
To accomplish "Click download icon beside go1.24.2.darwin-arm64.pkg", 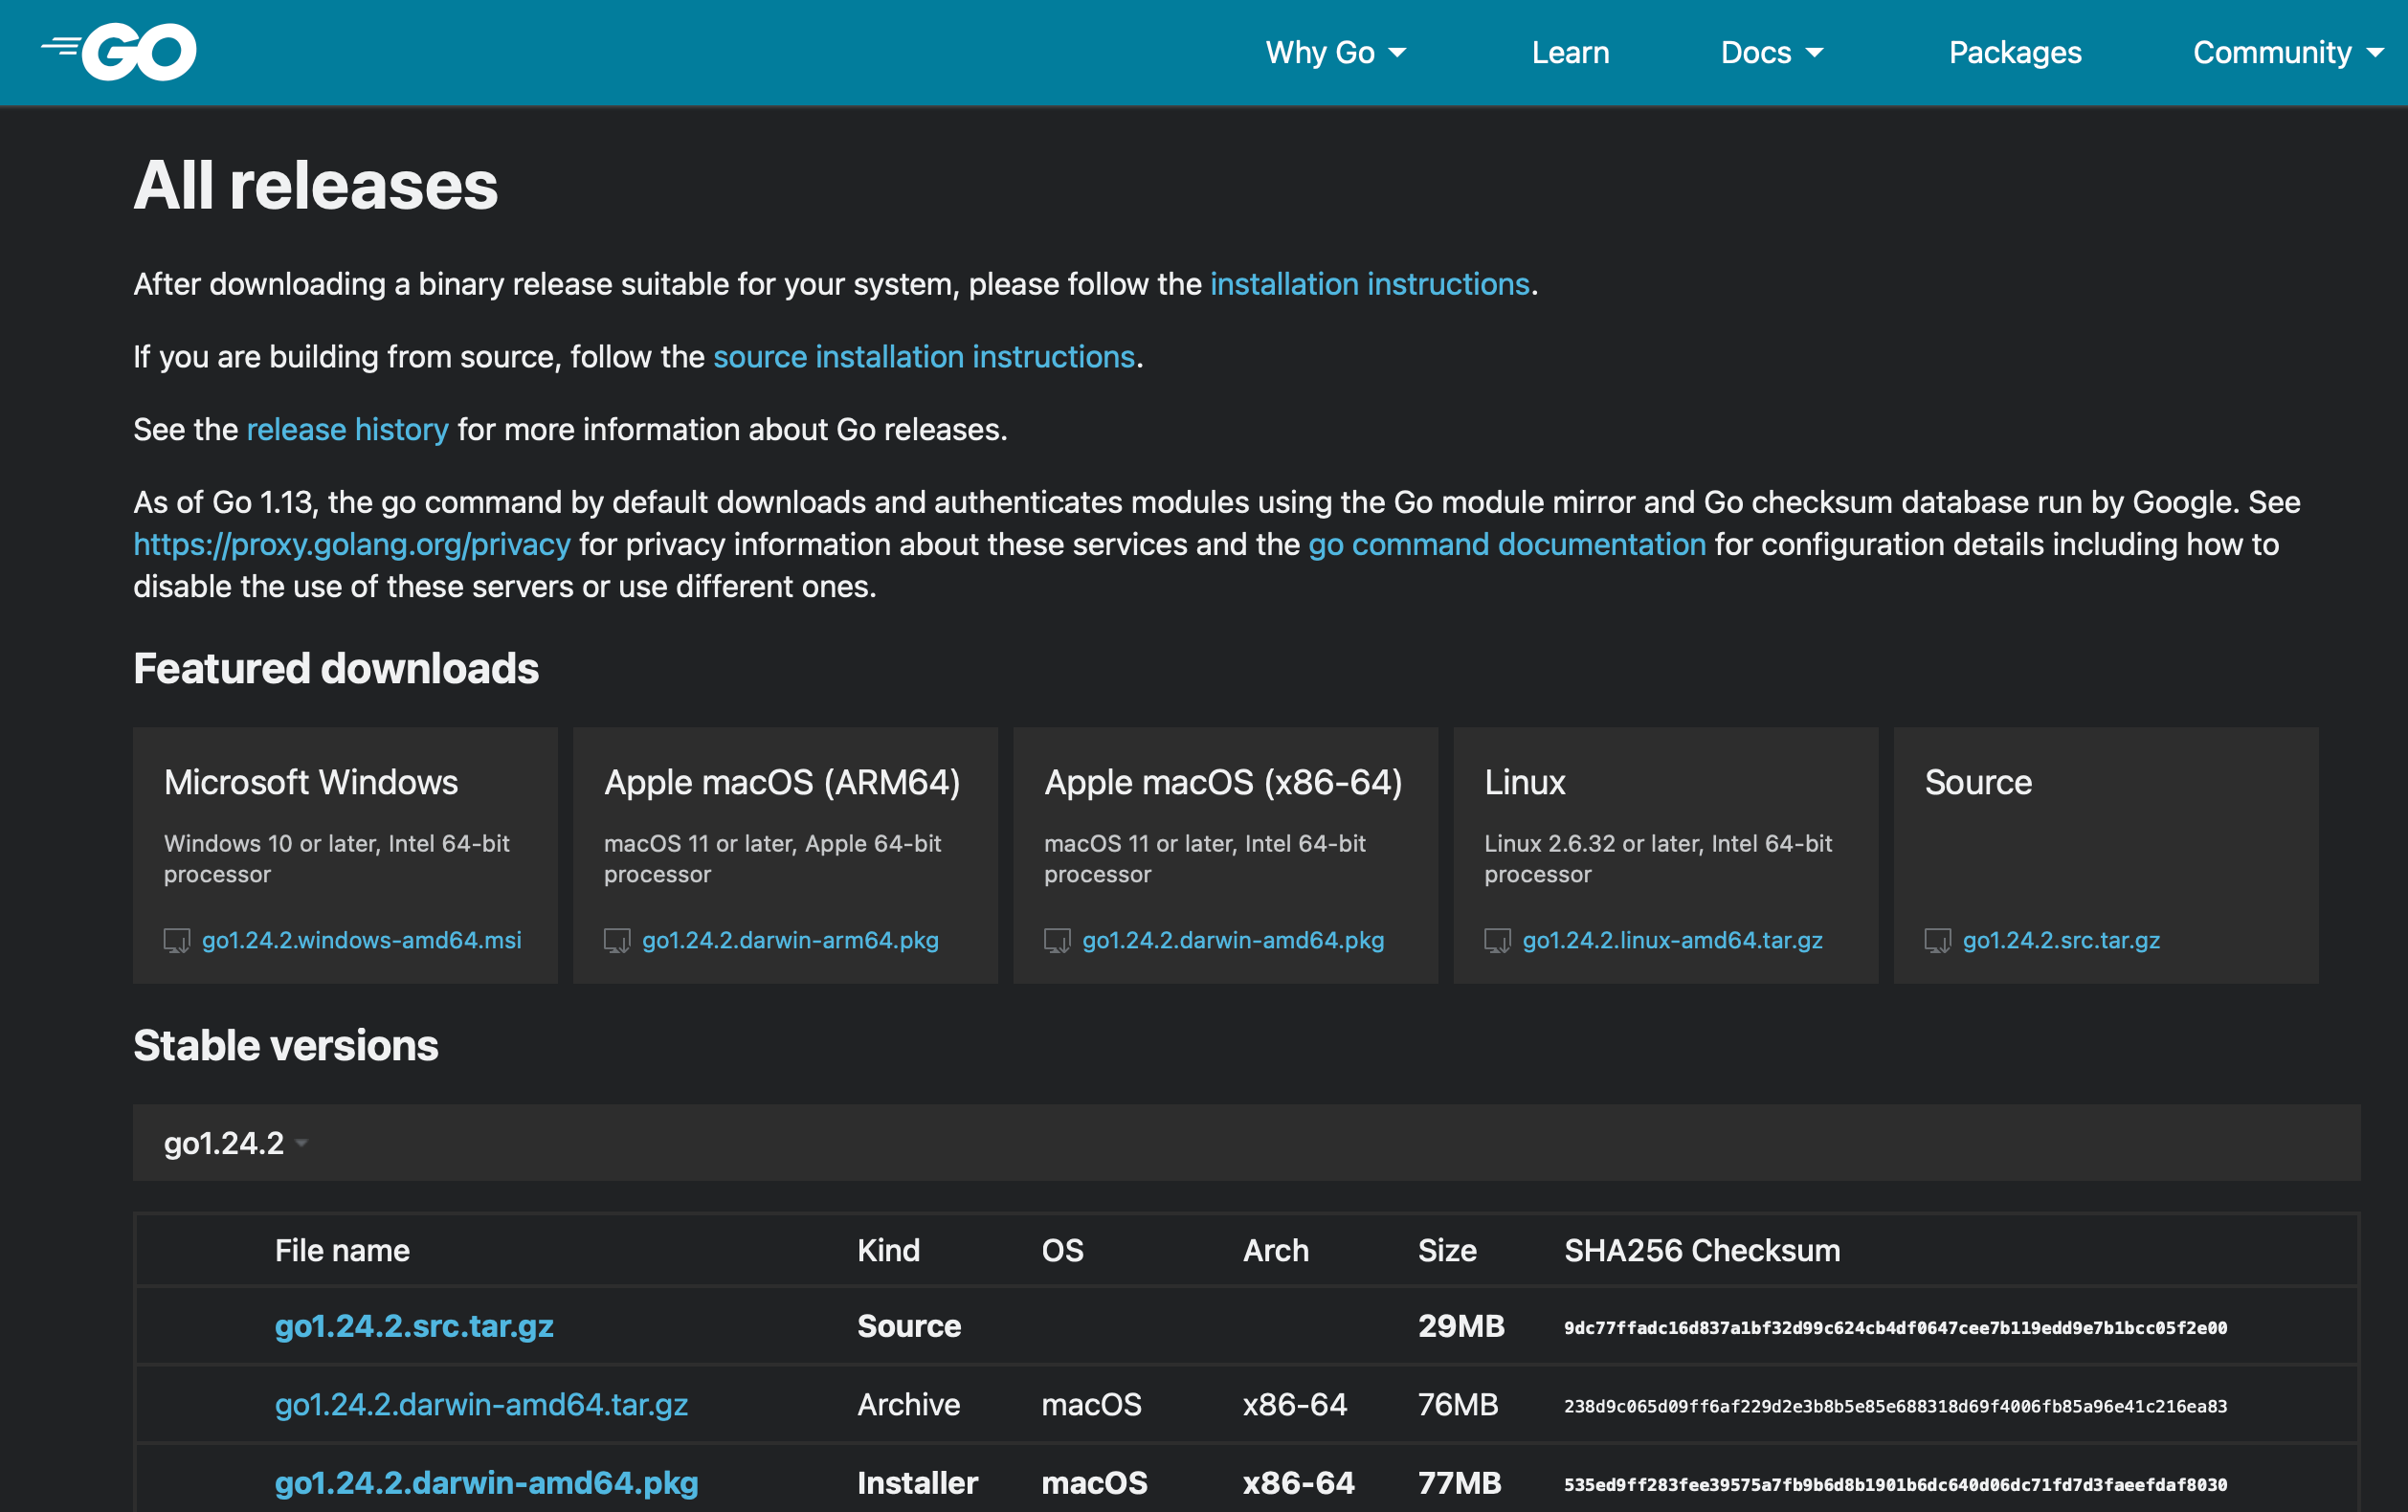I will [x=617, y=941].
